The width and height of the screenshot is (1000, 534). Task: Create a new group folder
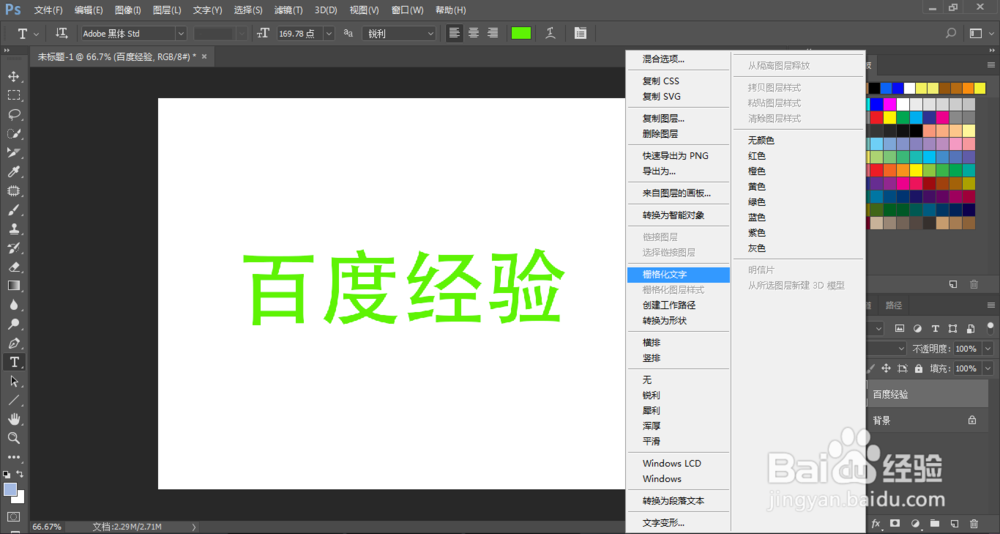(935, 524)
